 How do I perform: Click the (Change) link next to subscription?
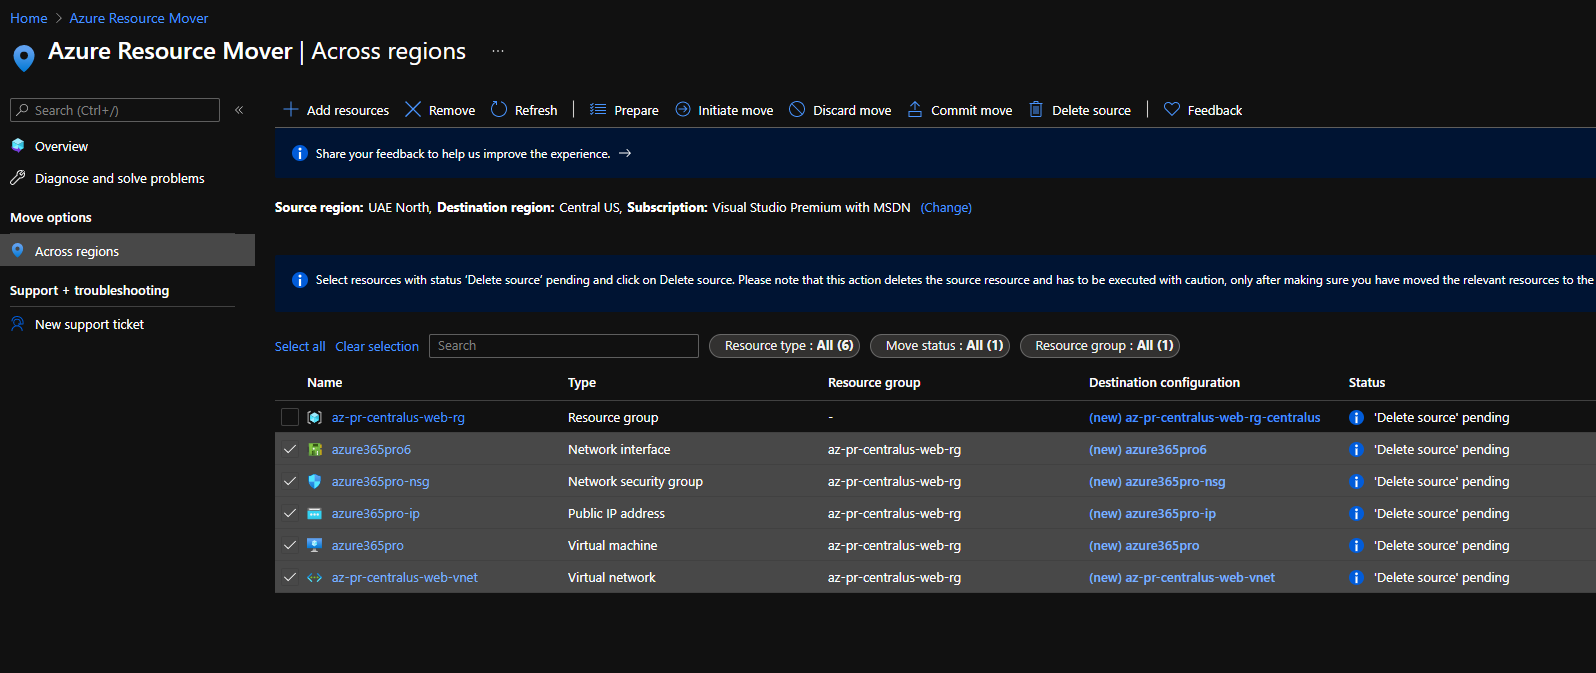pyautogui.click(x=946, y=207)
